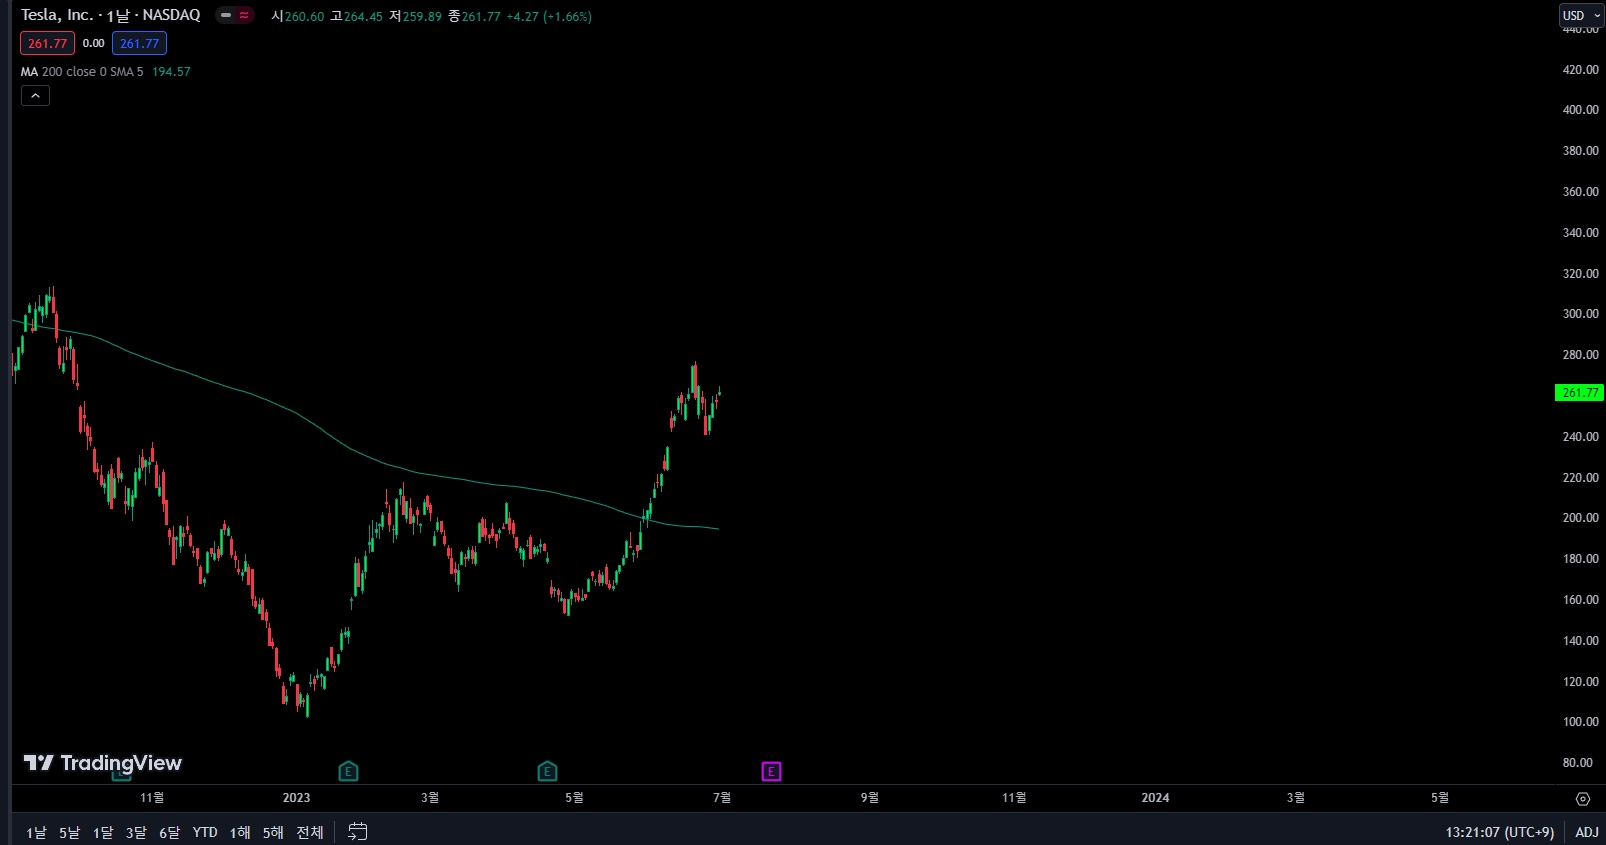Select the 6달 date range
The width and height of the screenshot is (1606, 845).
click(x=169, y=832)
